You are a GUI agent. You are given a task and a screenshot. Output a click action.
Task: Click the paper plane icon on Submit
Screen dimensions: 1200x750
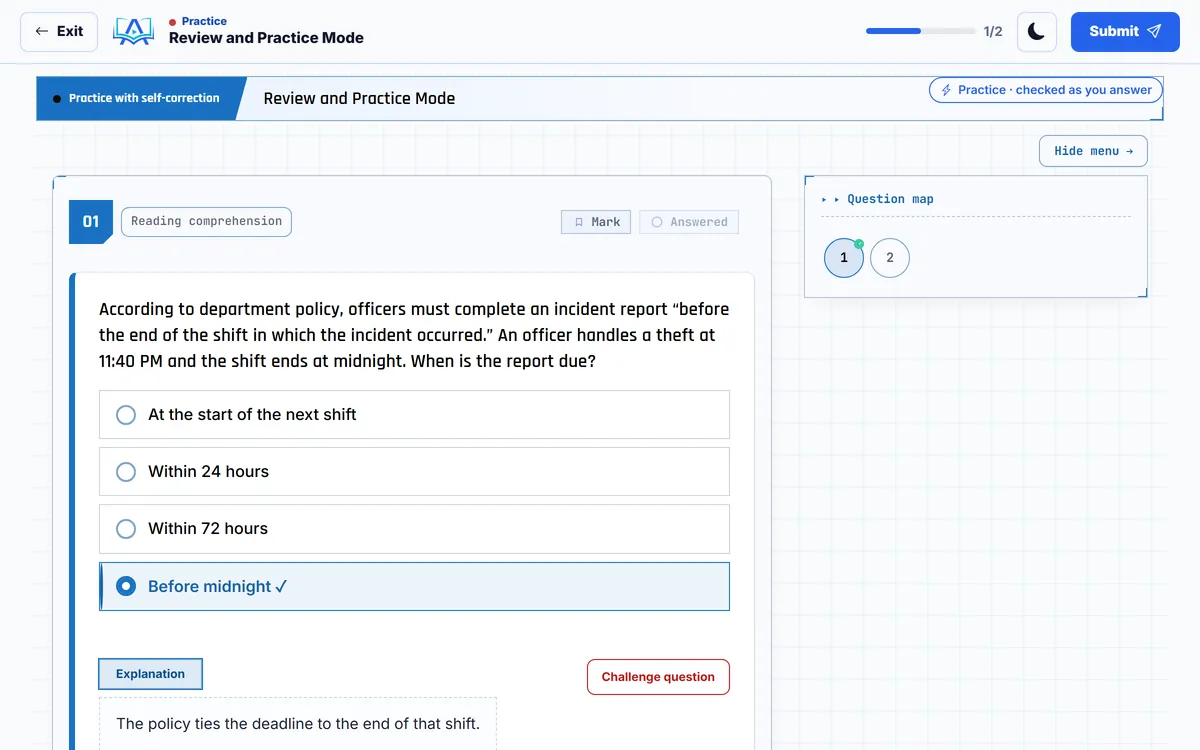(x=1154, y=32)
